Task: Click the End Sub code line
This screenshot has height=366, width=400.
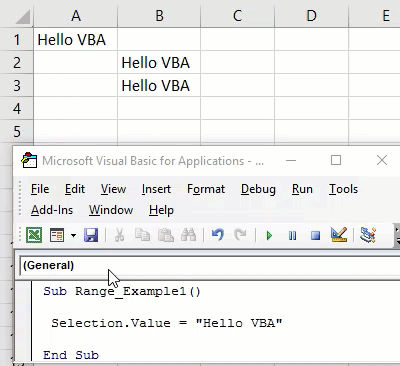Action: [x=71, y=355]
